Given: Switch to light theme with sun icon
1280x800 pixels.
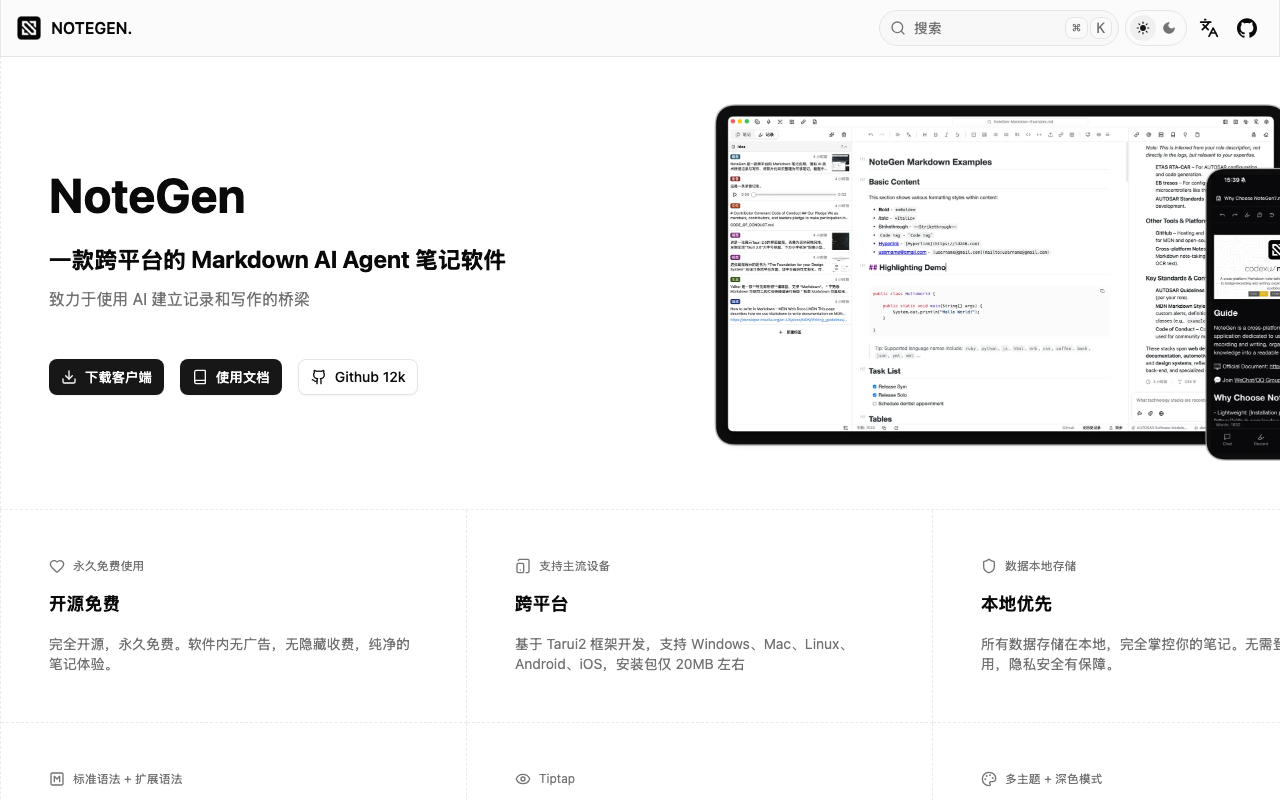Looking at the screenshot, I should [x=1143, y=28].
